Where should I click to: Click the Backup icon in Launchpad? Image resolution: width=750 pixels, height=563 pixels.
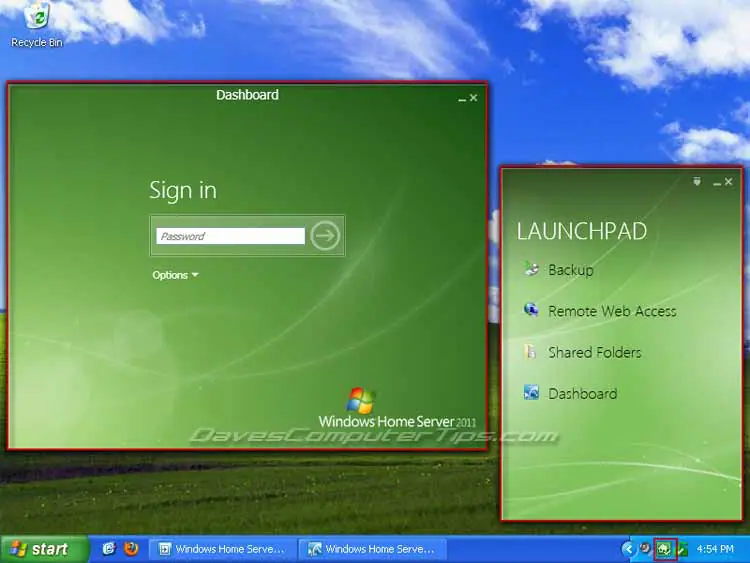pyautogui.click(x=531, y=269)
